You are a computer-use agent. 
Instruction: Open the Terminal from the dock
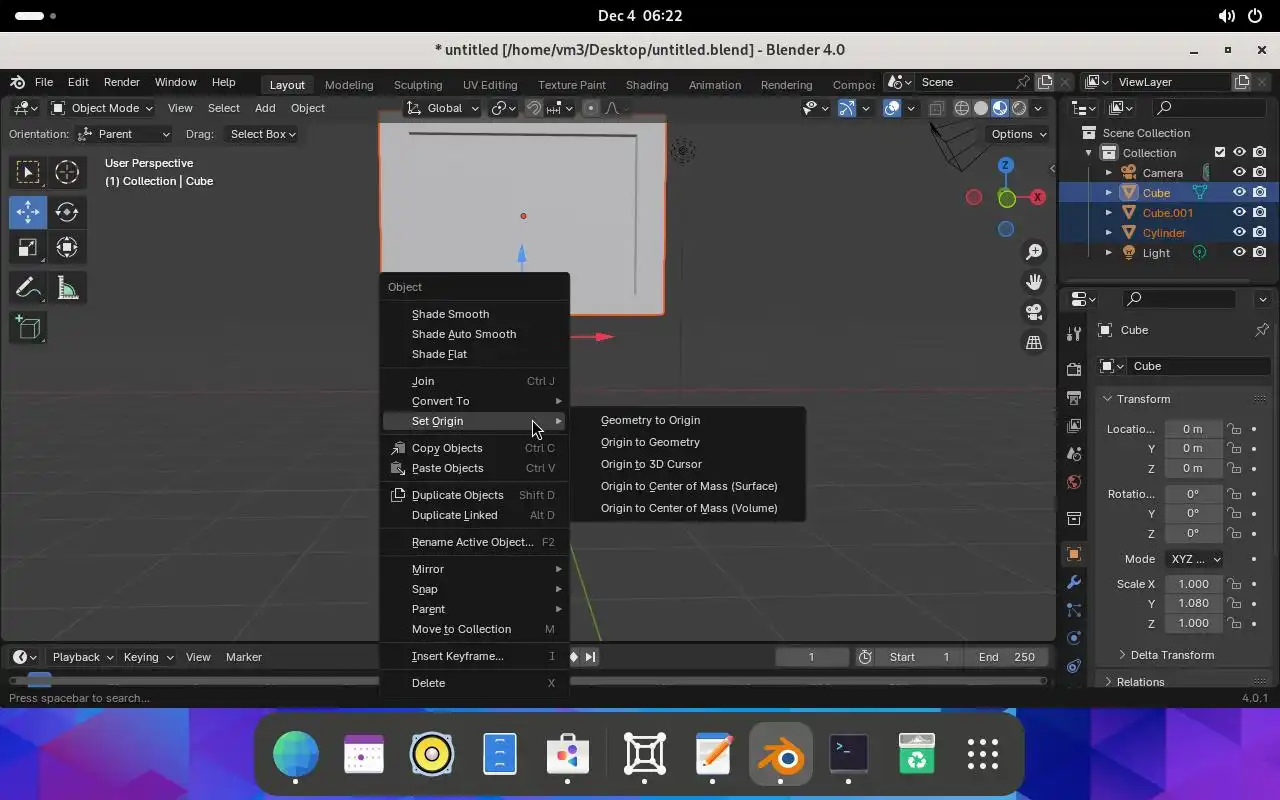(849, 753)
